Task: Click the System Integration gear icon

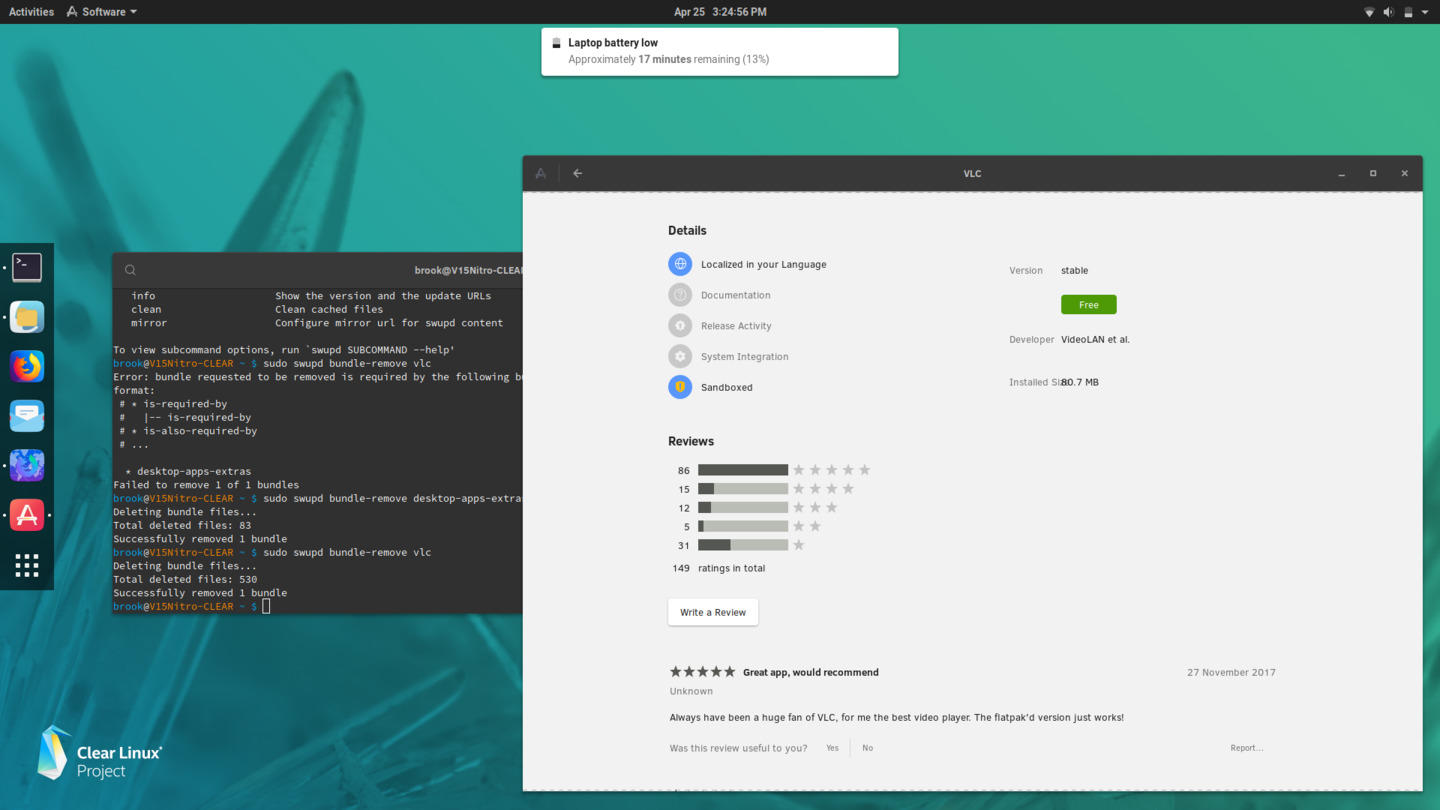Action: [x=680, y=356]
